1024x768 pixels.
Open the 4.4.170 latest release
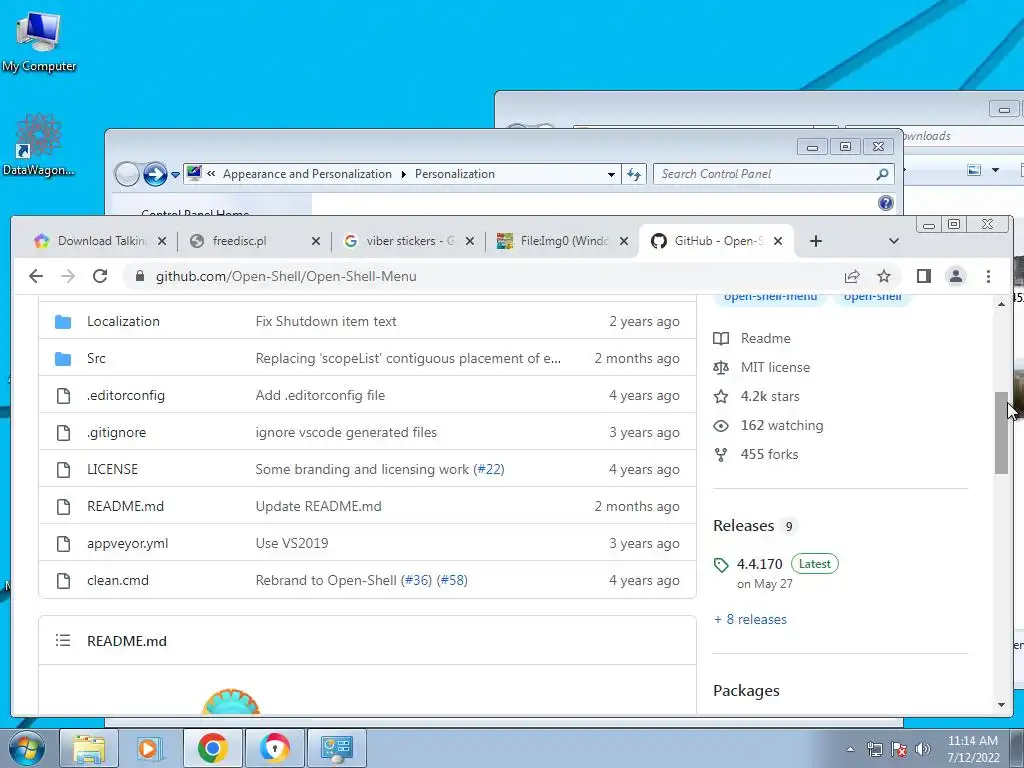coord(760,564)
